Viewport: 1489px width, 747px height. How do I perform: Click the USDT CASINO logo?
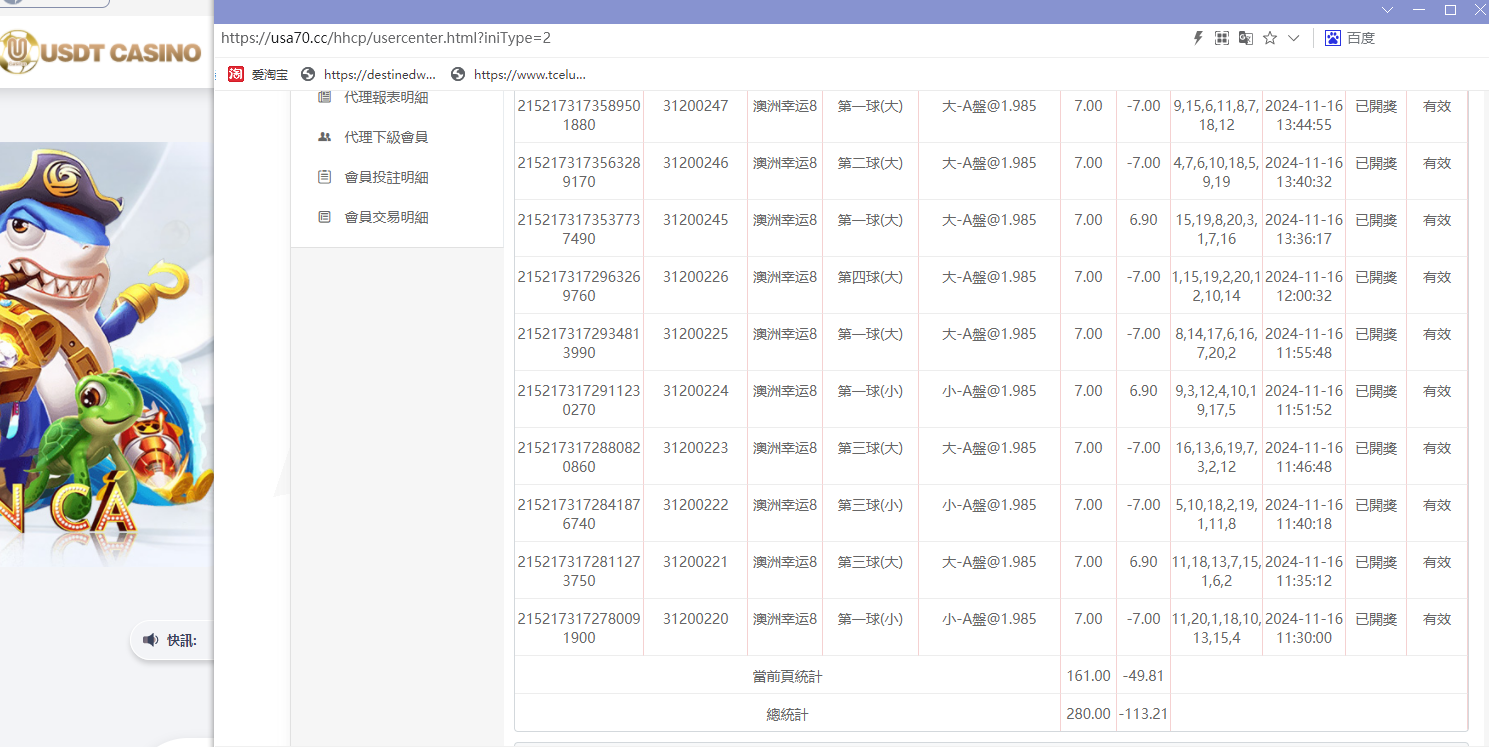(100, 52)
